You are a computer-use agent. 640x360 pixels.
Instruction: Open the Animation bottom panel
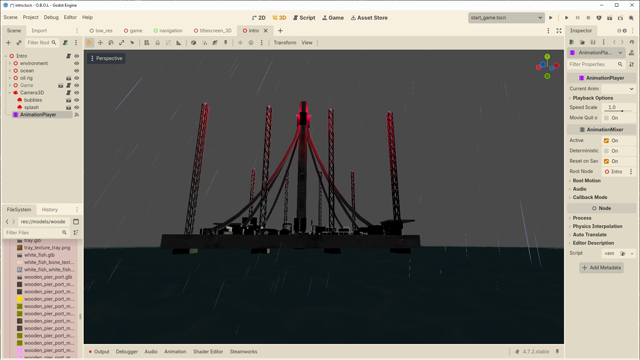[175, 351]
